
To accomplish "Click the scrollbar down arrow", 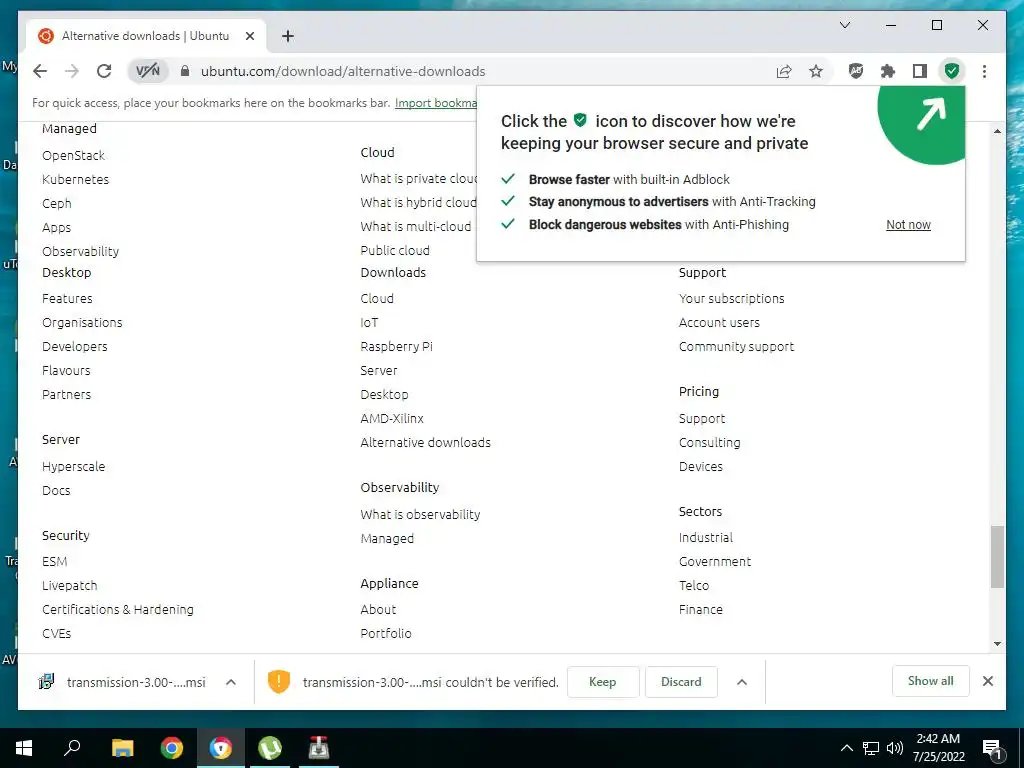I will (997, 644).
